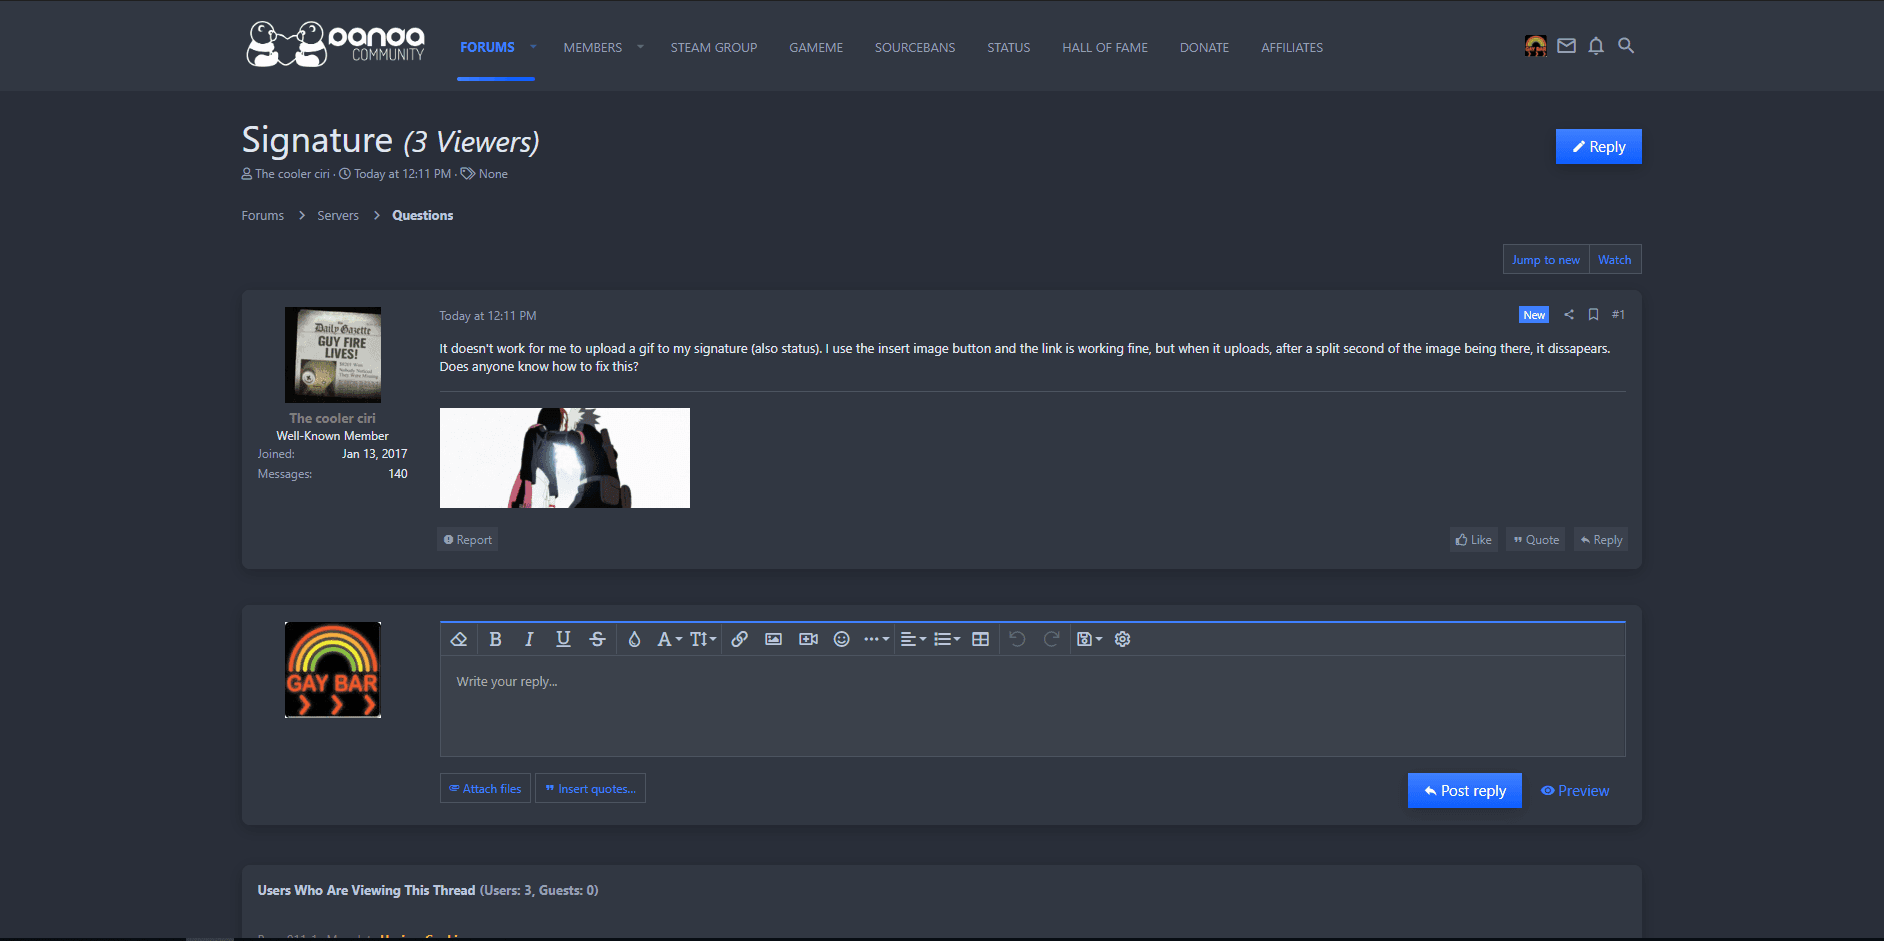Open the site search magnifier icon

[1626, 46]
